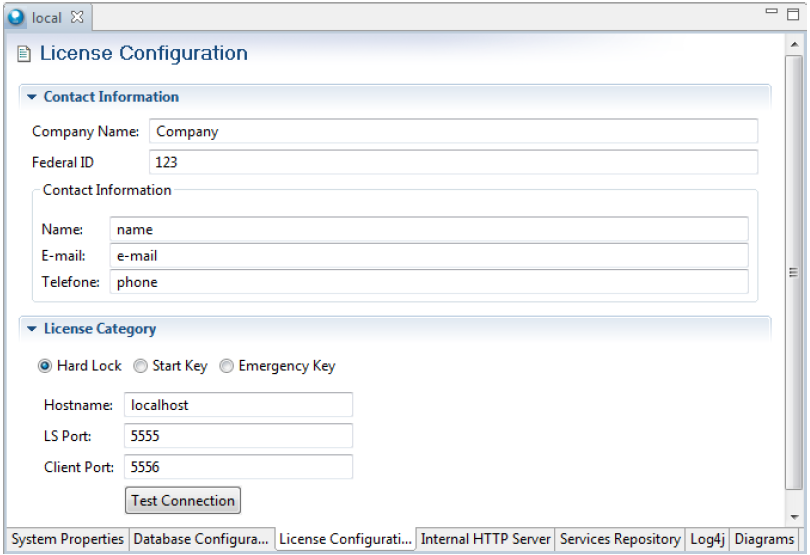Click the vertical scrollbar thumb

coord(795,270)
